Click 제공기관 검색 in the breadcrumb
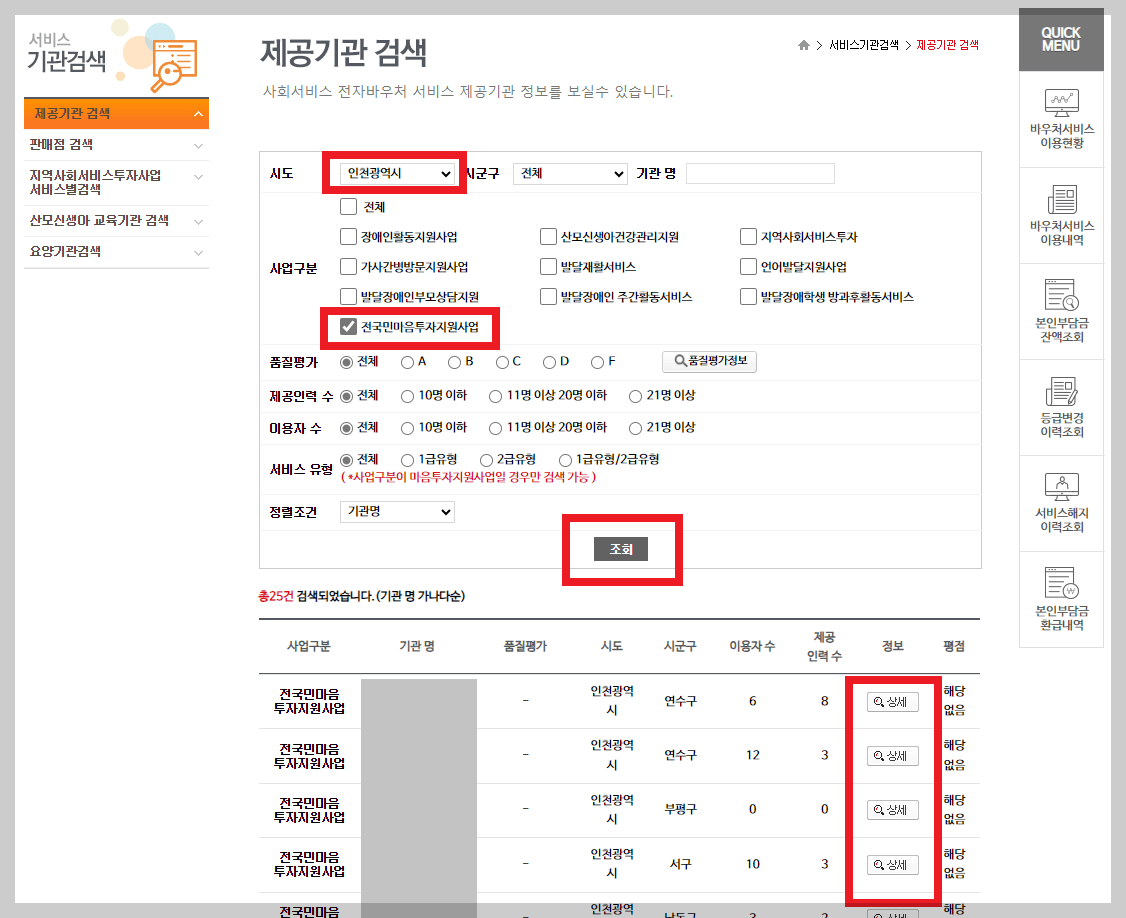 point(948,44)
